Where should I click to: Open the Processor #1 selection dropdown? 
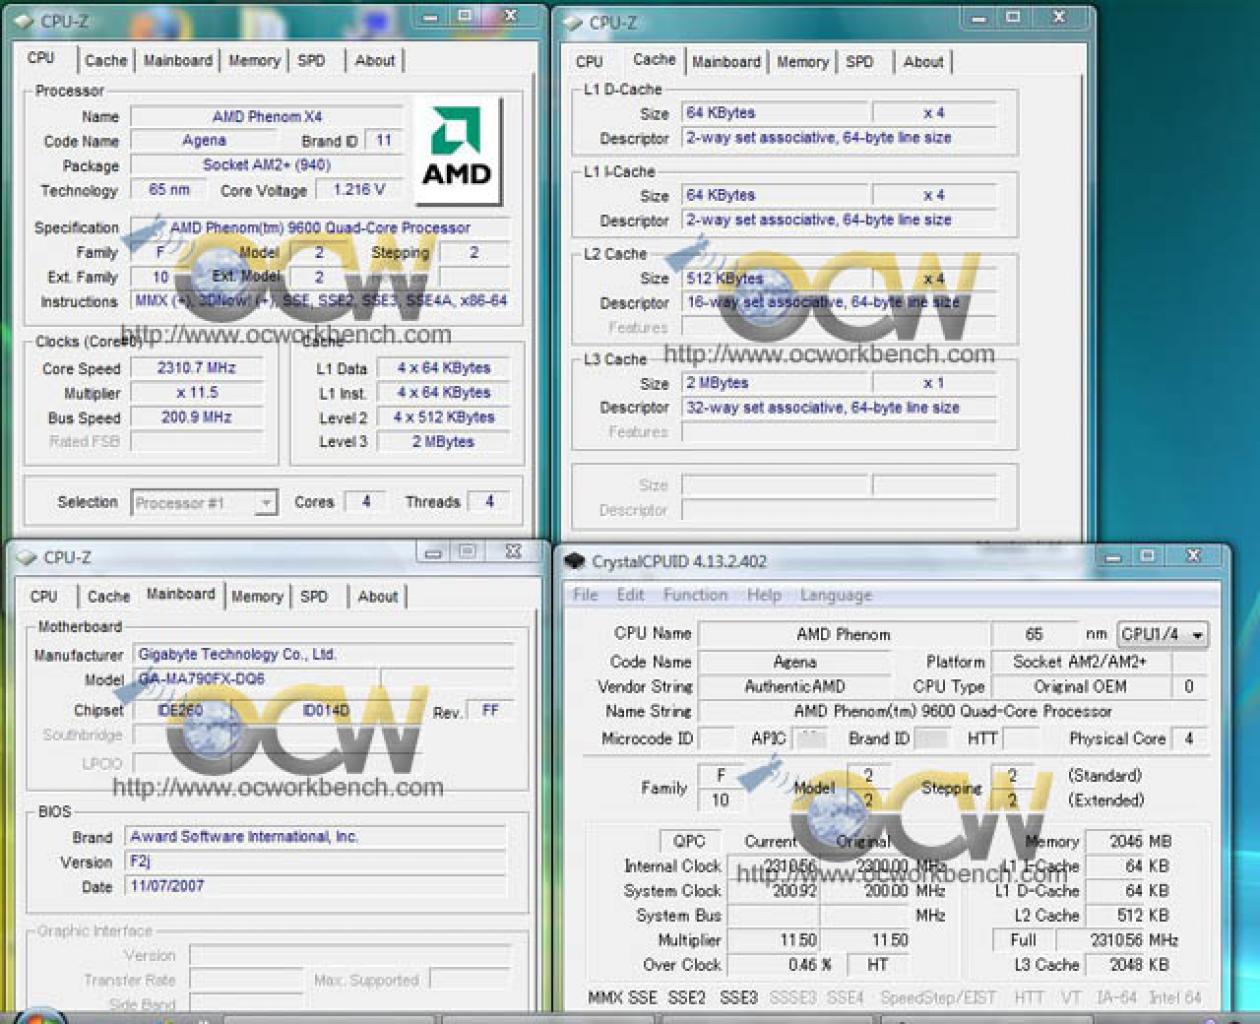pos(265,503)
